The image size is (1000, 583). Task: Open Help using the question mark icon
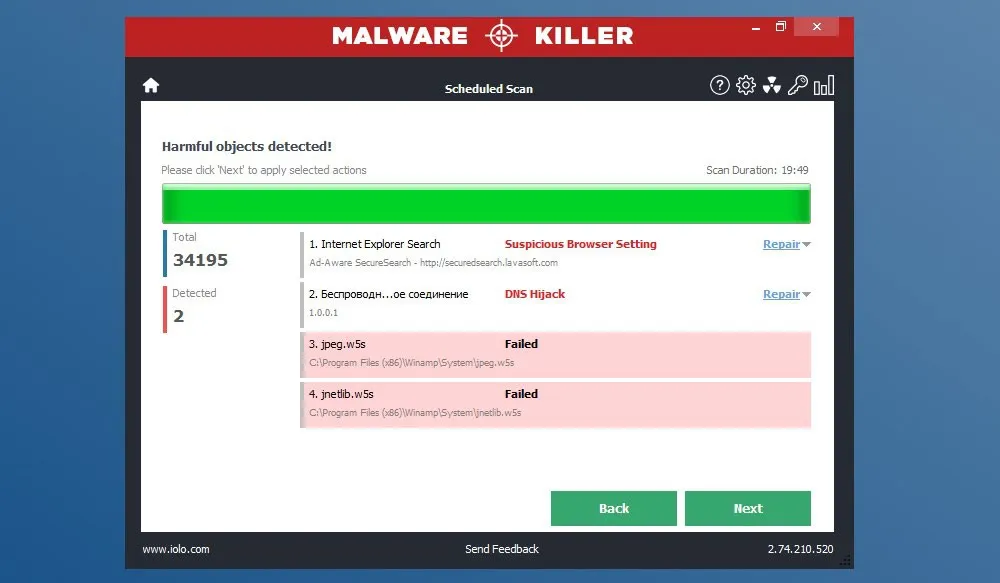(x=720, y=85)
